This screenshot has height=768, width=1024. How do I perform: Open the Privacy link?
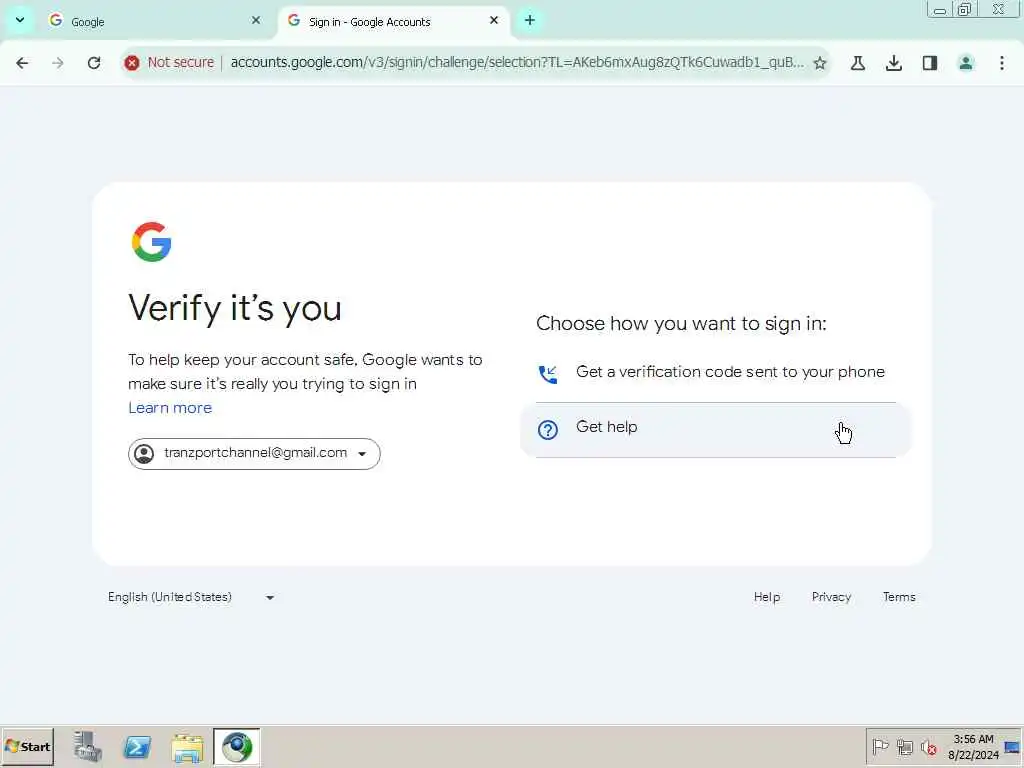coord(831,597)
